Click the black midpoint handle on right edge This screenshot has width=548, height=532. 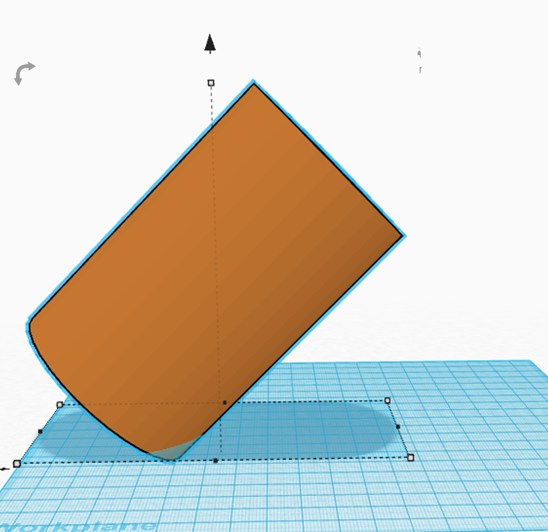click(x=398, y=426)
